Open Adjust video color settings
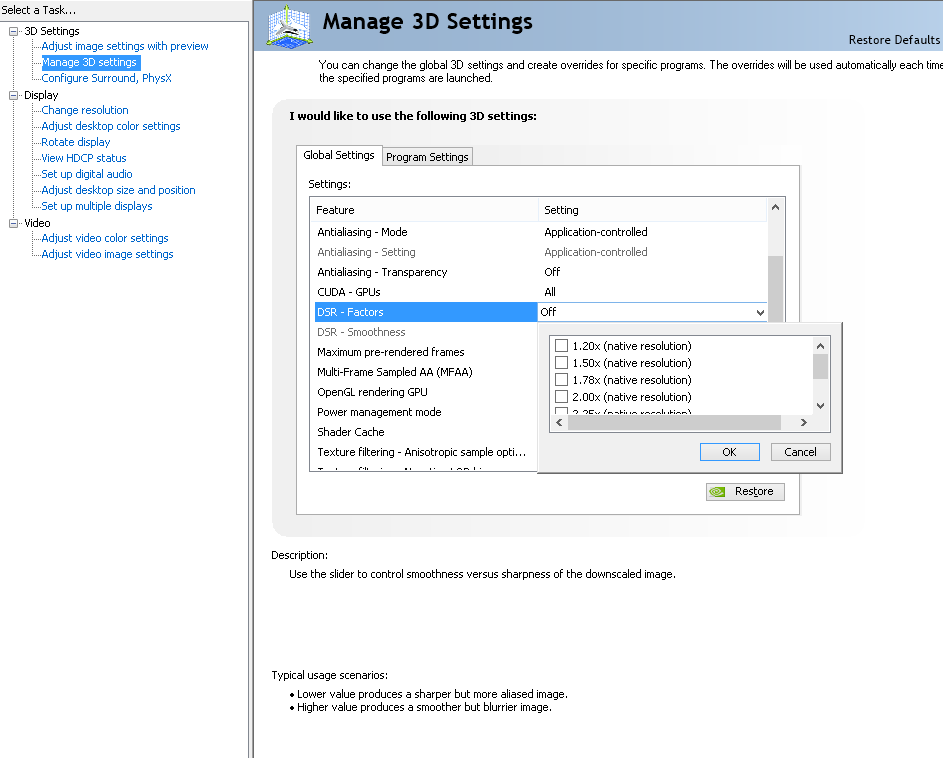 pos(105,238)
